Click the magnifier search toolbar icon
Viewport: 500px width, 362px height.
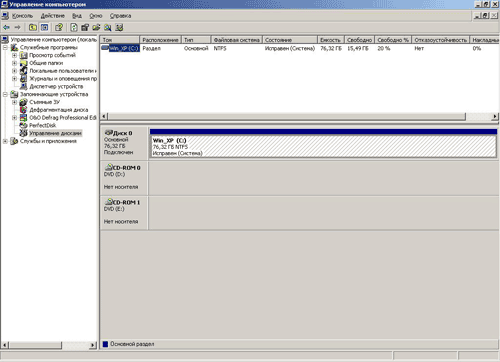(x=108, y=27)
